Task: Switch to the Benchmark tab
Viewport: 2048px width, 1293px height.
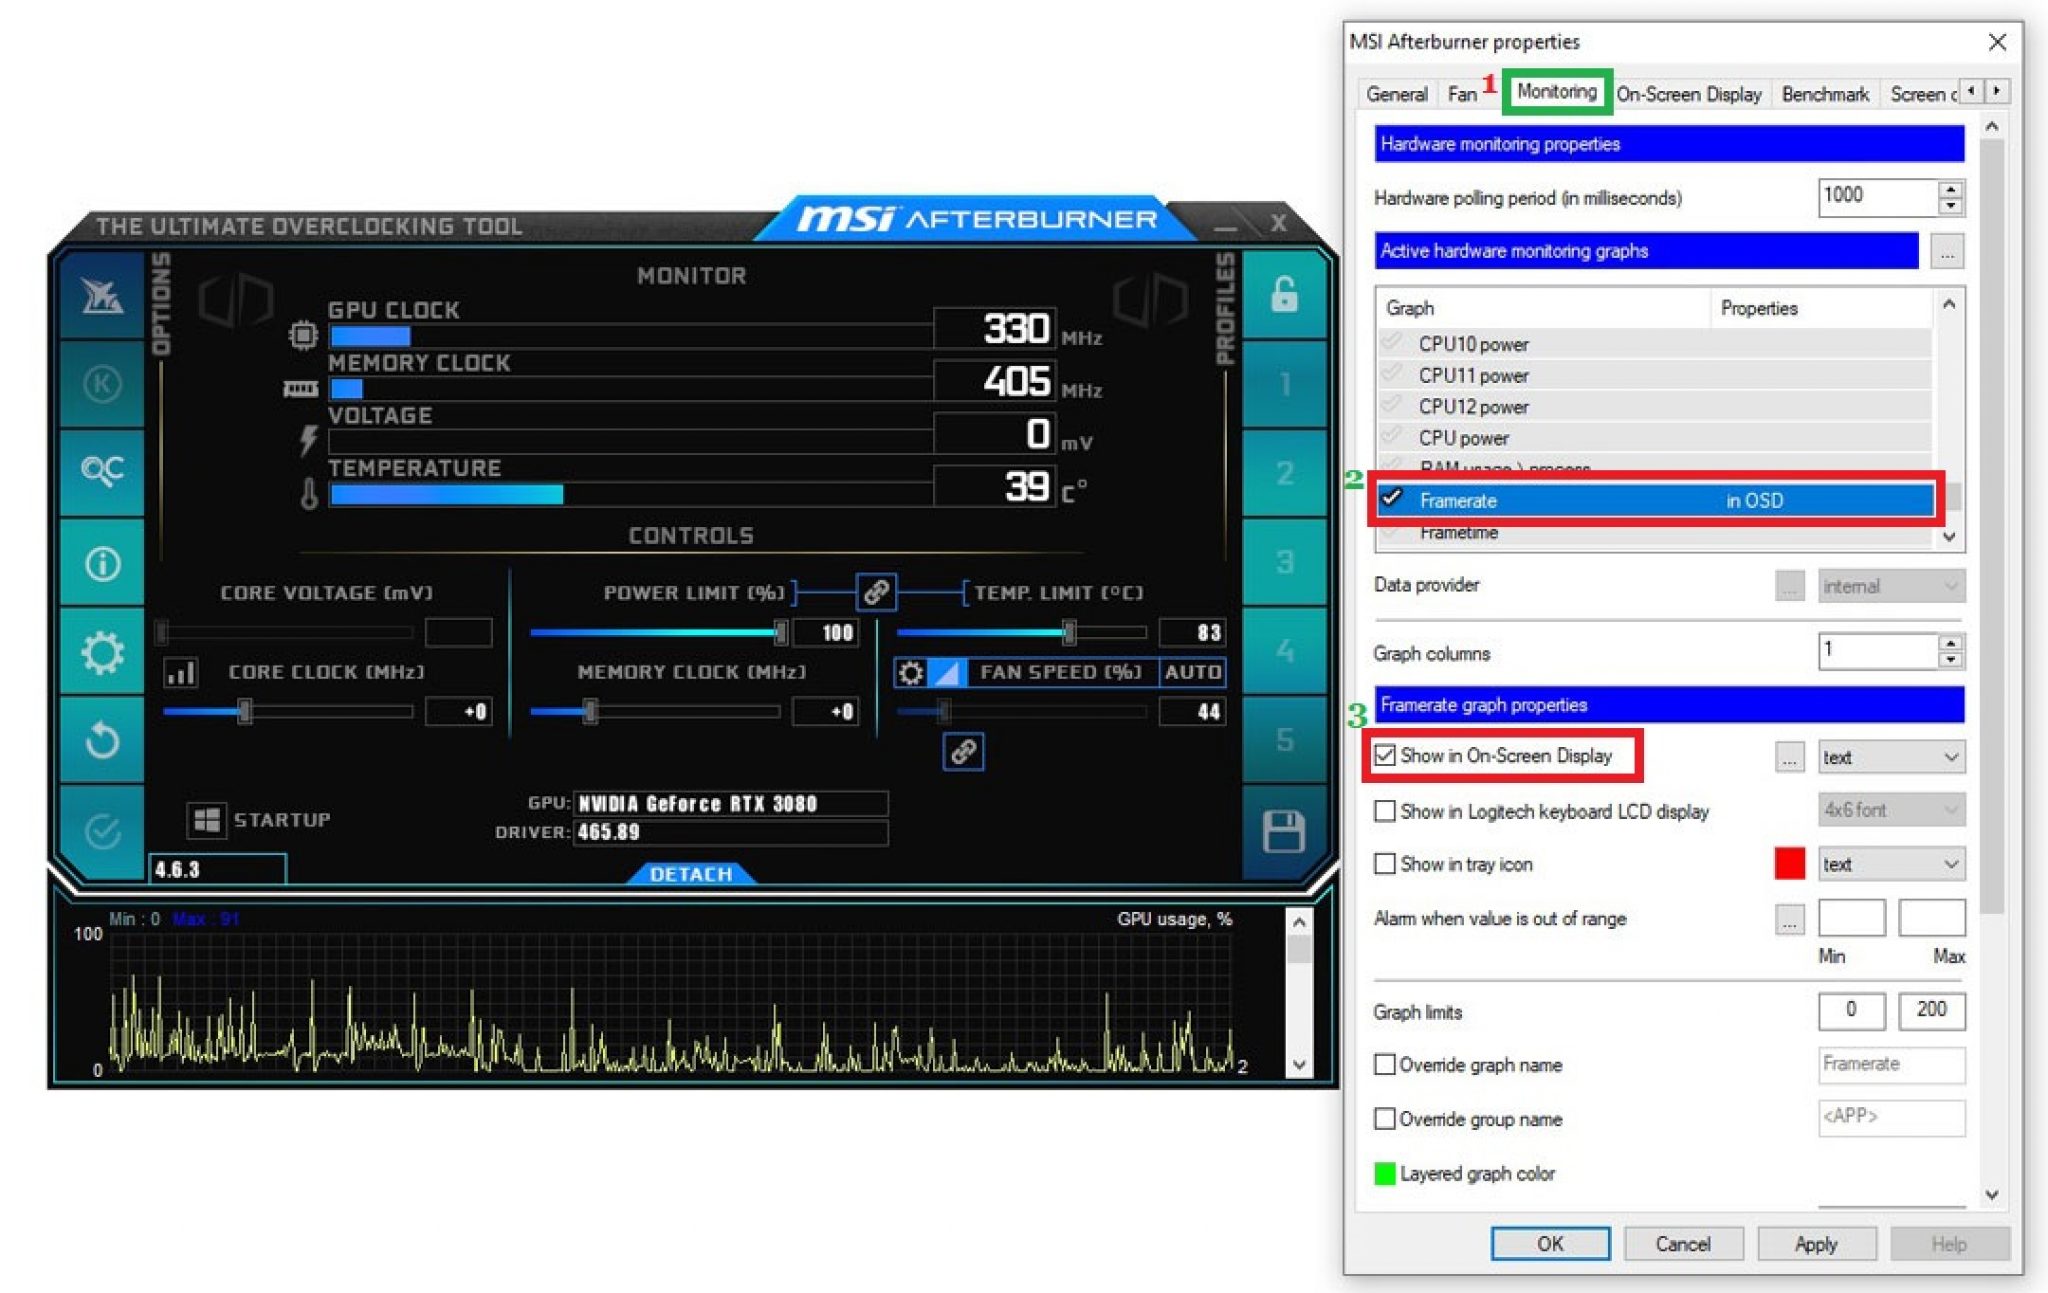Action: [x=1825, y=94]
